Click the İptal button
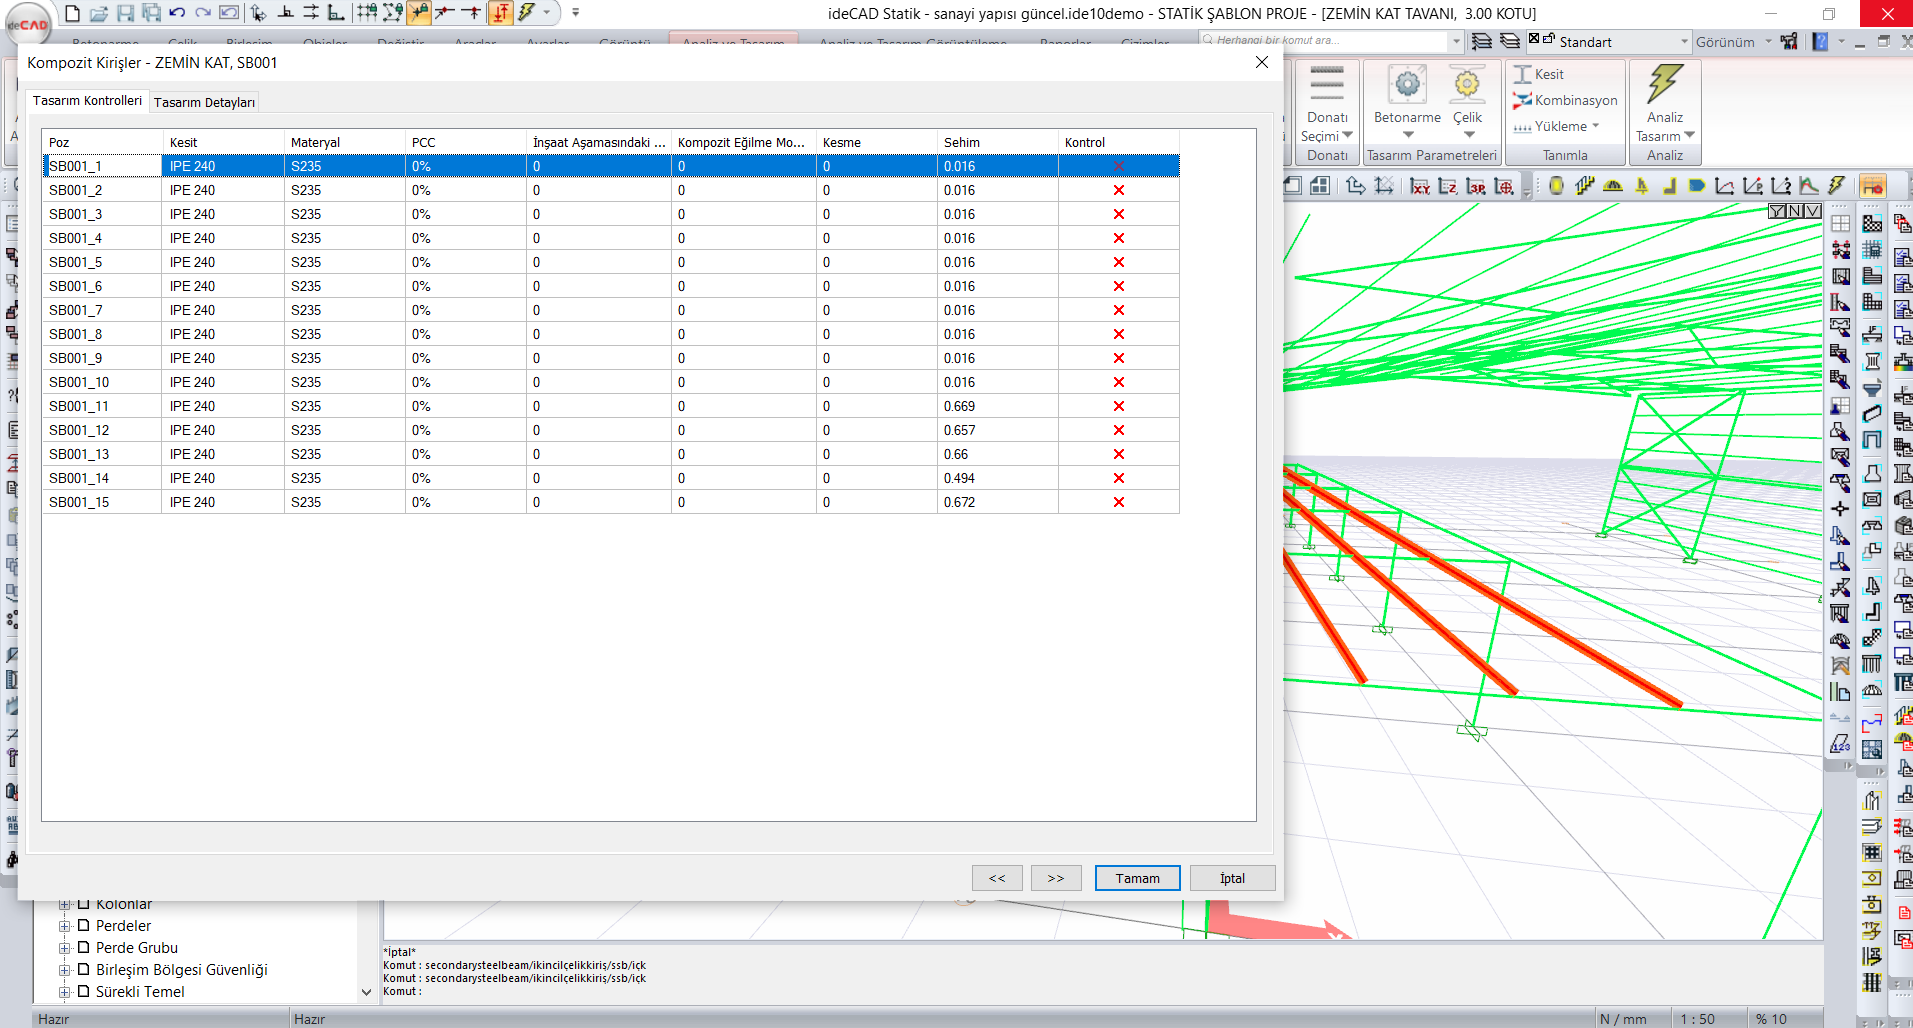Image resolution: width=1913 pixels, height=1028 pixels. [x=1232, y=878]
